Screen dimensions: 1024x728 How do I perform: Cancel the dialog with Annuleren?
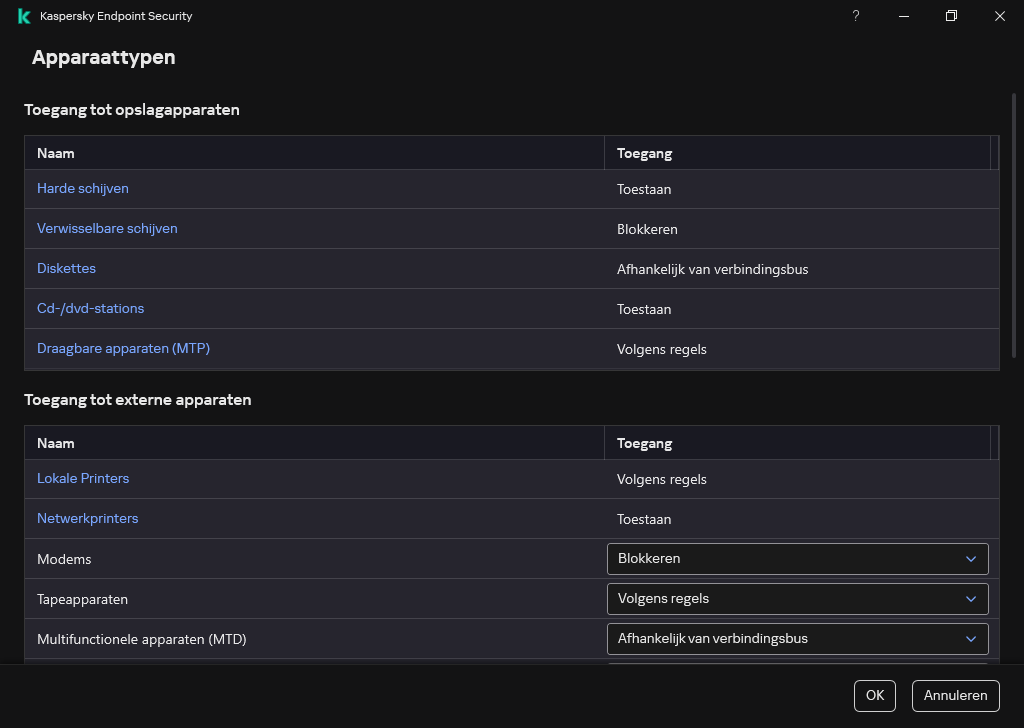click(x=955, y=695)
